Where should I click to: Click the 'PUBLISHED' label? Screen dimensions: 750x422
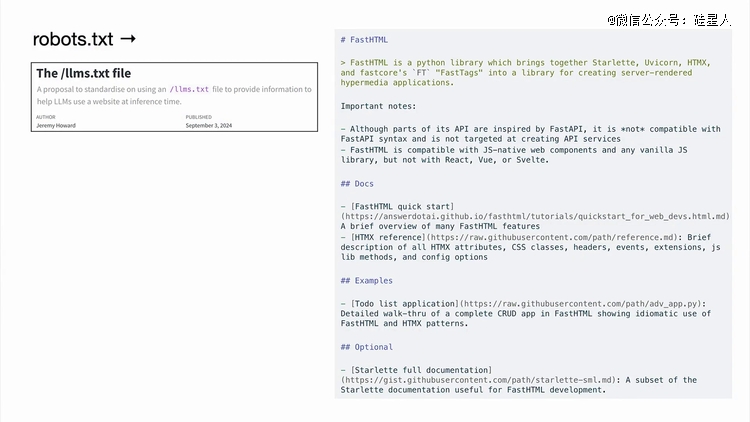click(x=199, y=117)
